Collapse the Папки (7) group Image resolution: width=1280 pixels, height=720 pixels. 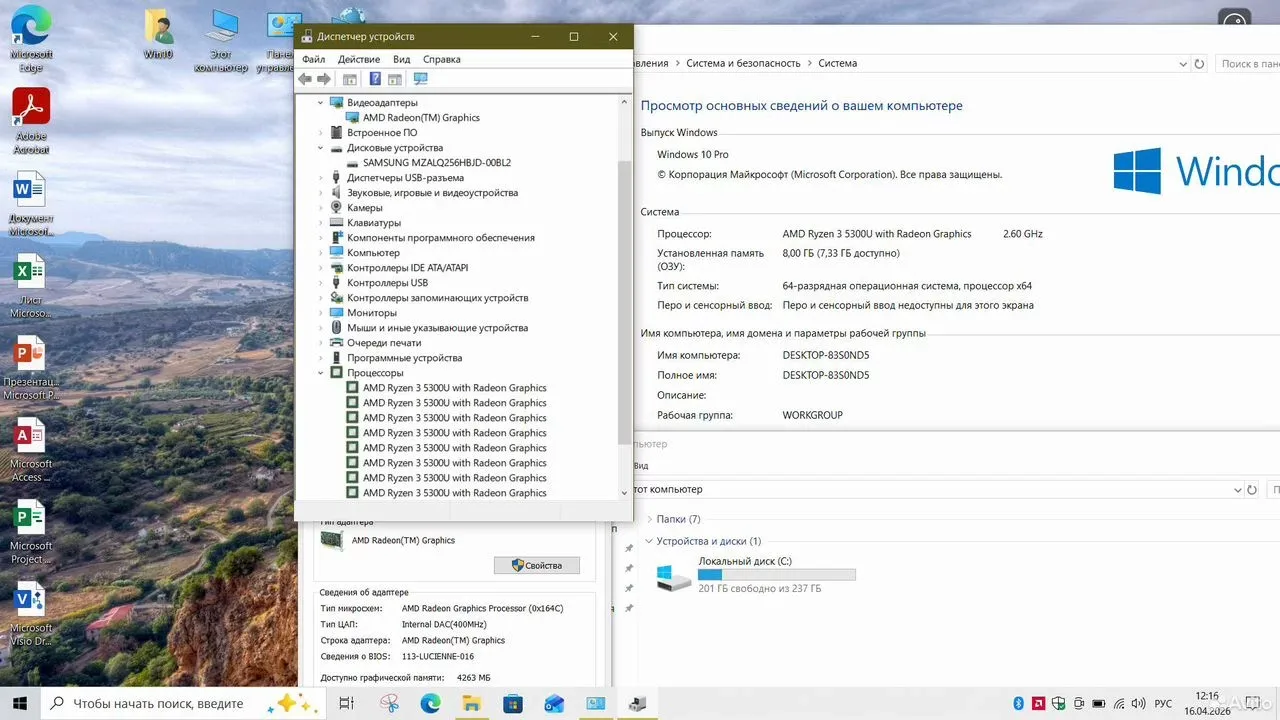(650, 519)
